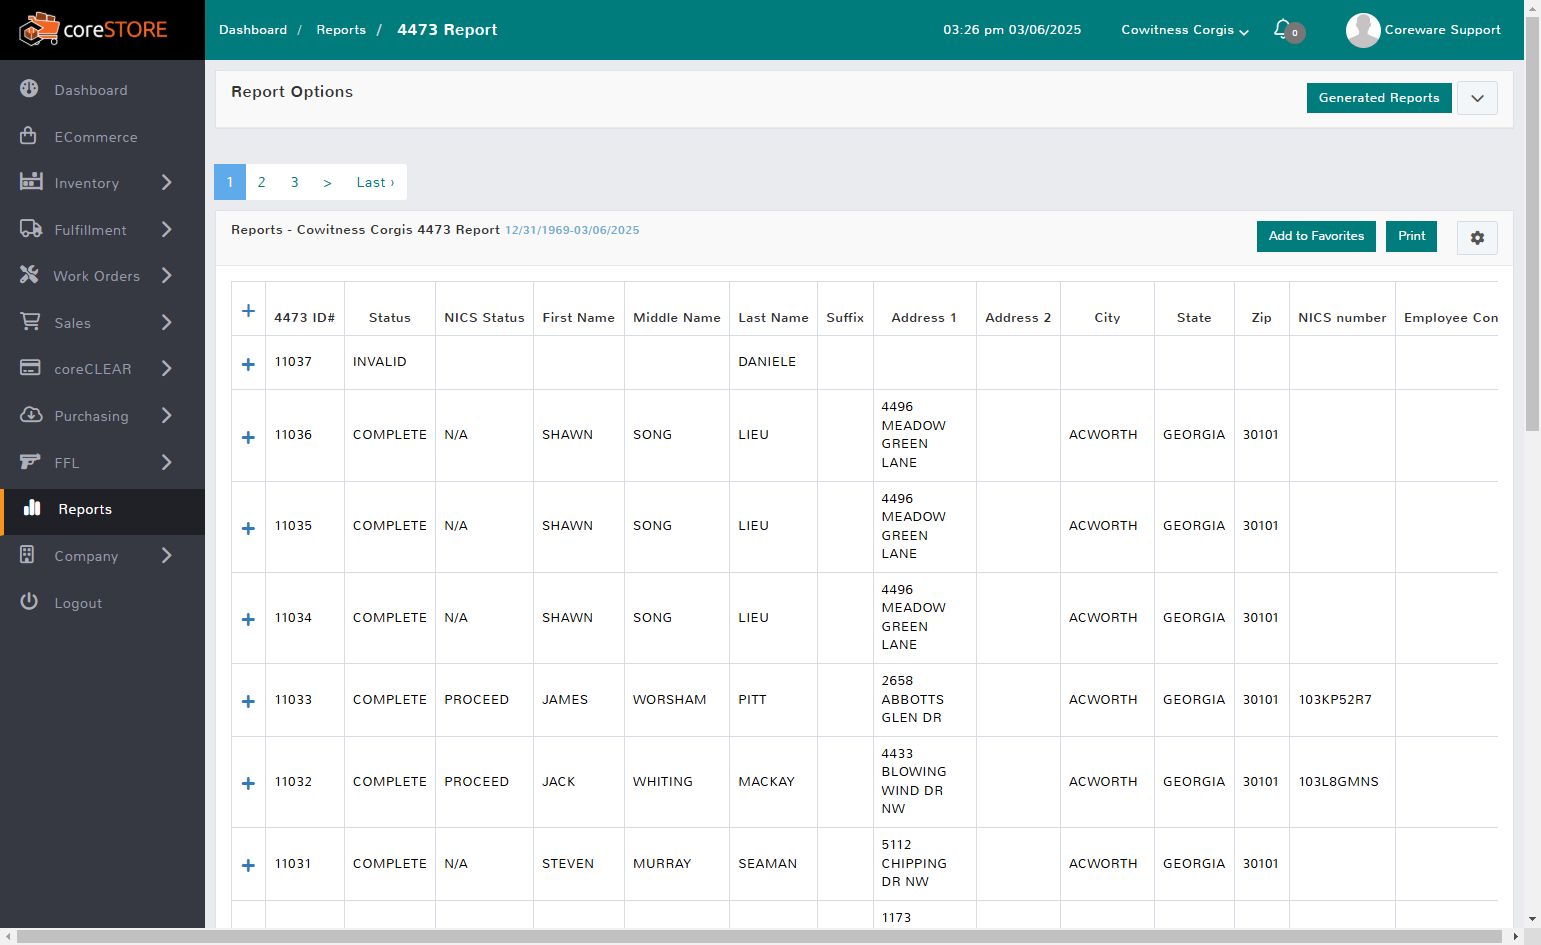Click the Sales cart sidebar icon
The height and width of the screenshot is (945, 1541).
pyautogui.click(x=30, y=321)
